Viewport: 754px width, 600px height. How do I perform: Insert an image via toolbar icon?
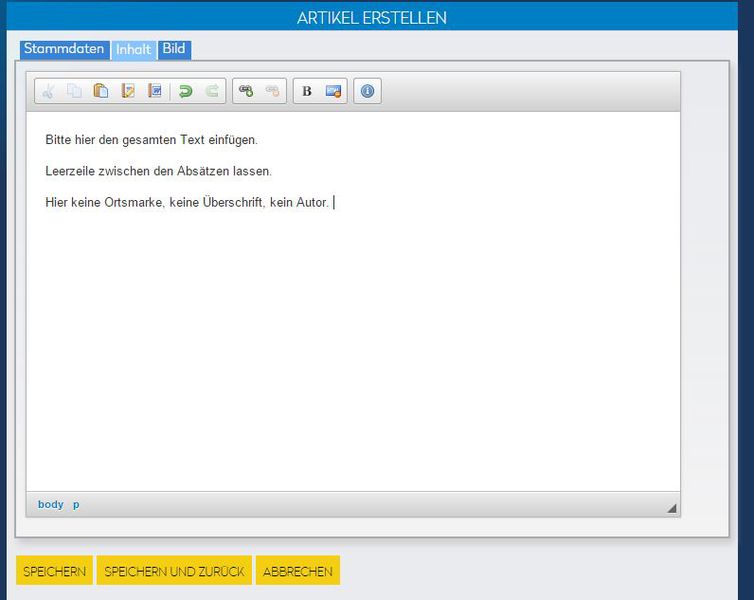(x=333, y=91)
